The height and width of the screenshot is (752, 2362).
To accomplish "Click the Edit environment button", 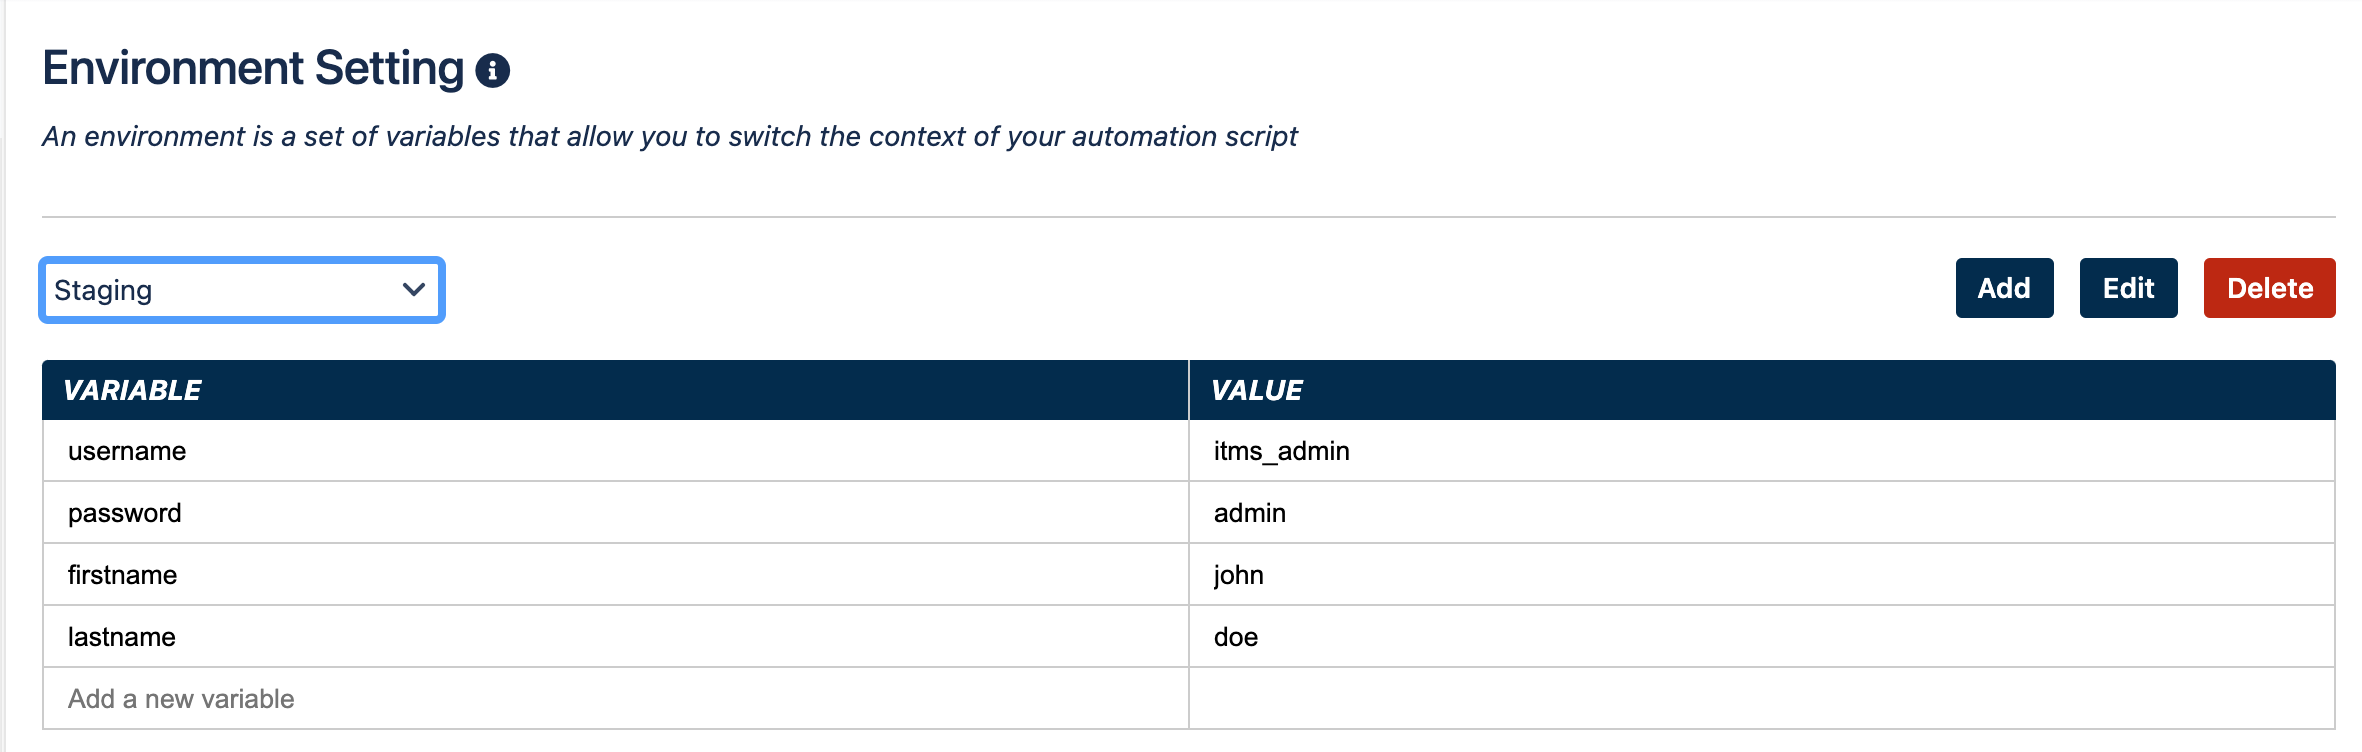I will pyautogui.click(x=2128, y=288).
